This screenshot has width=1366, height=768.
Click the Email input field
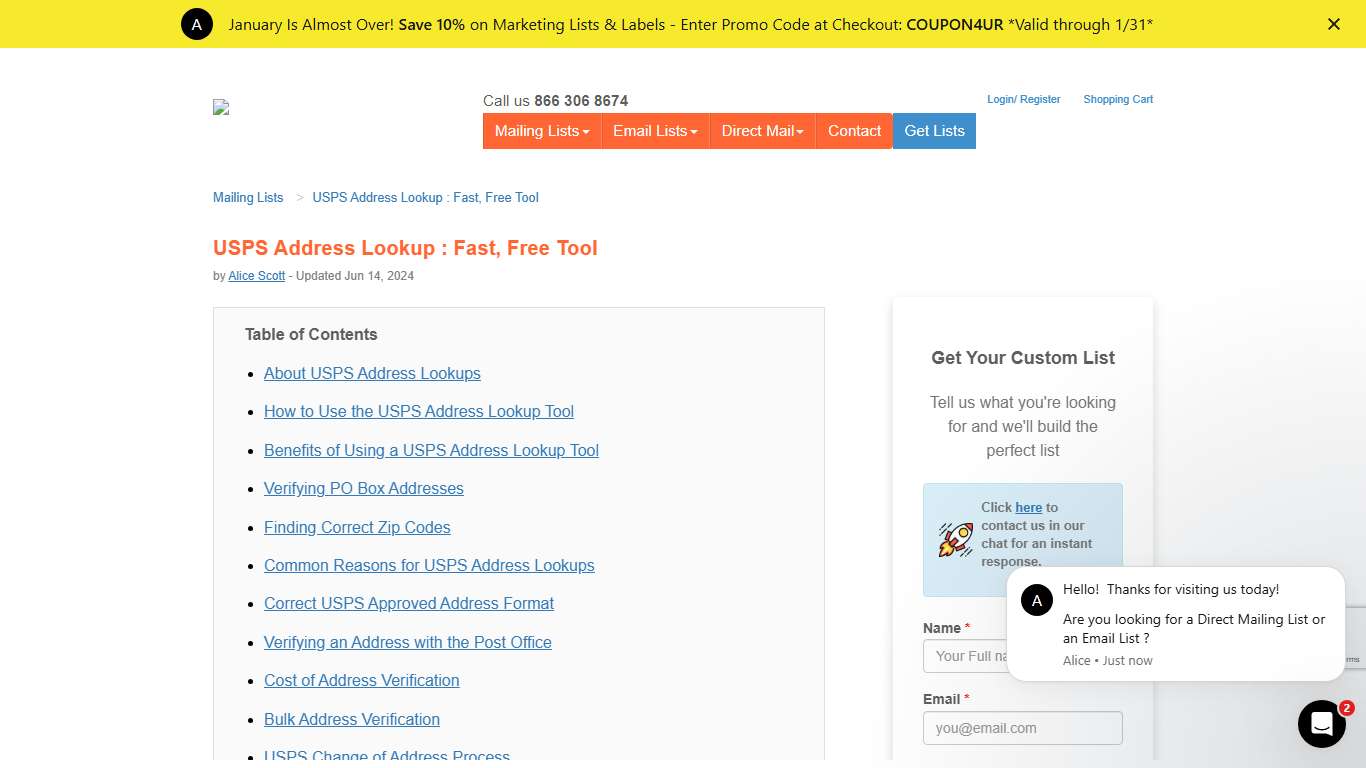pyautogui.click(x=1022, y=728)
